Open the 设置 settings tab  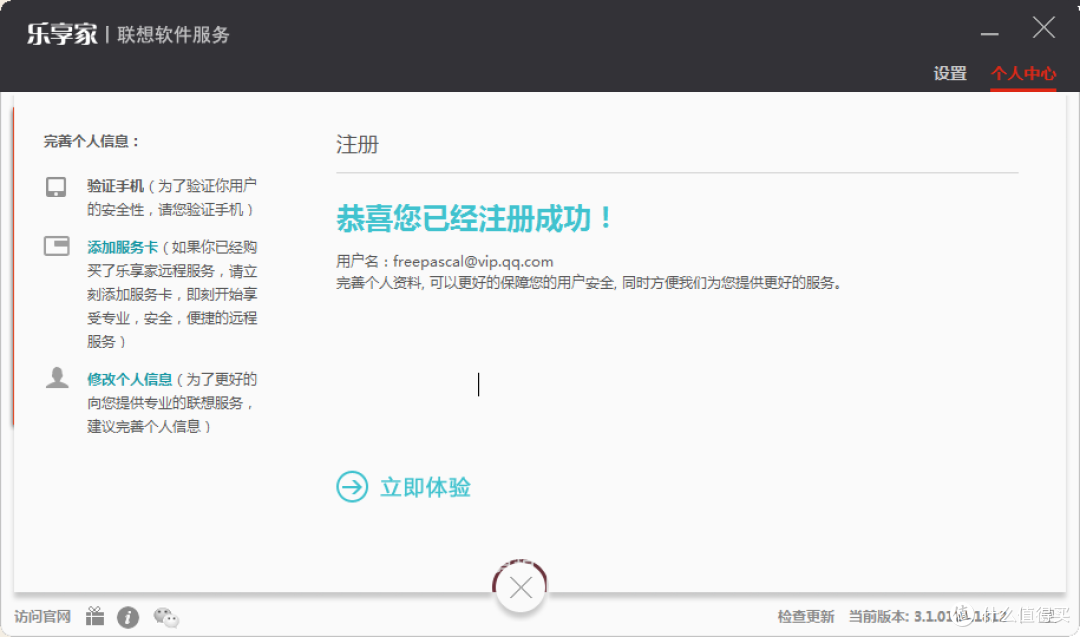tap(950, 74)
